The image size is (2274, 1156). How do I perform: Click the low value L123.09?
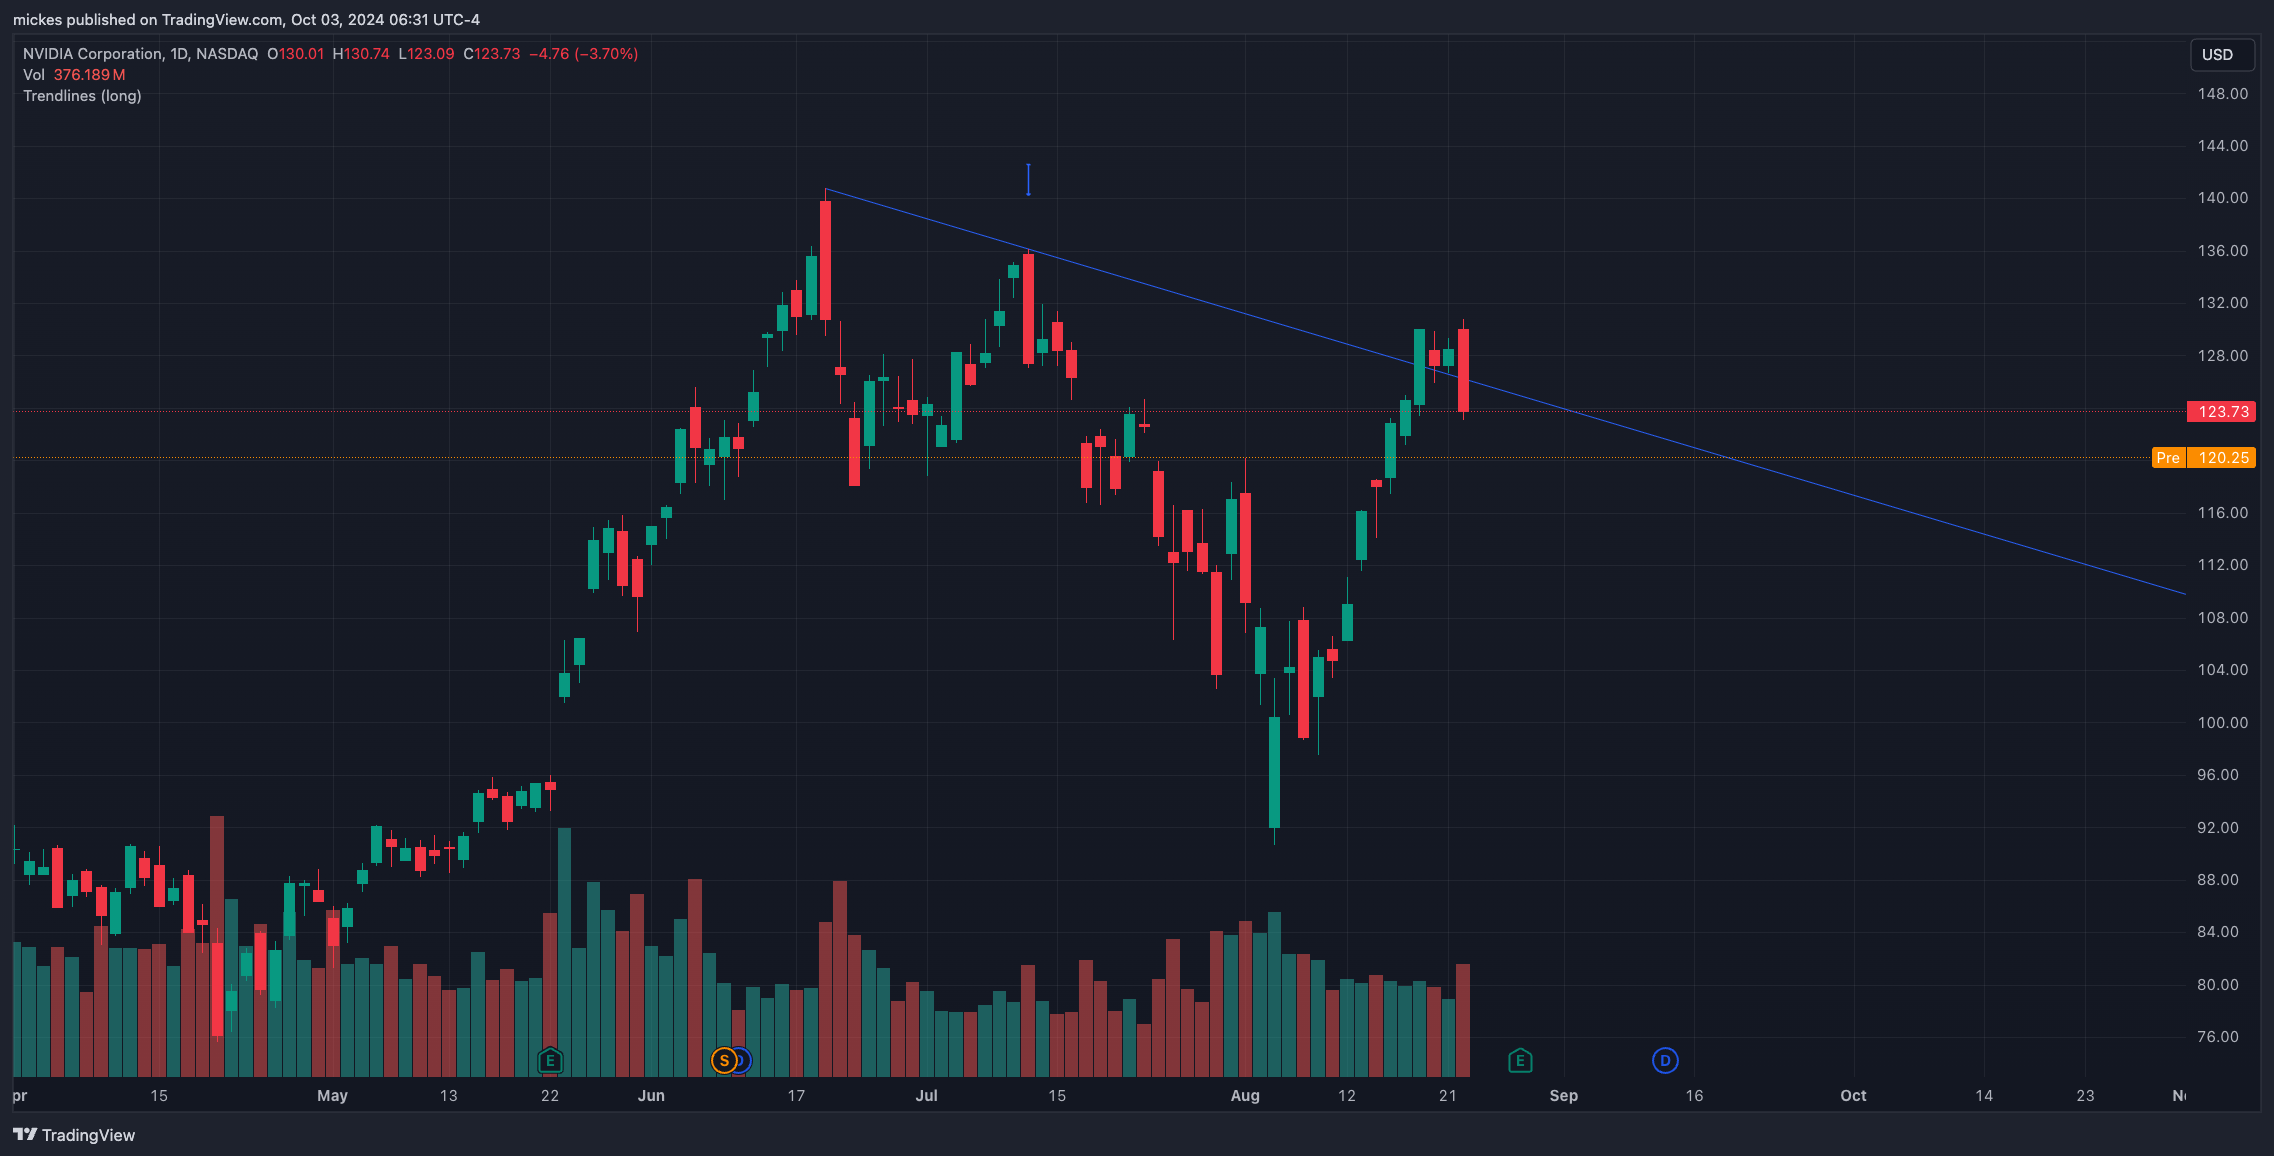click(426, 54)
